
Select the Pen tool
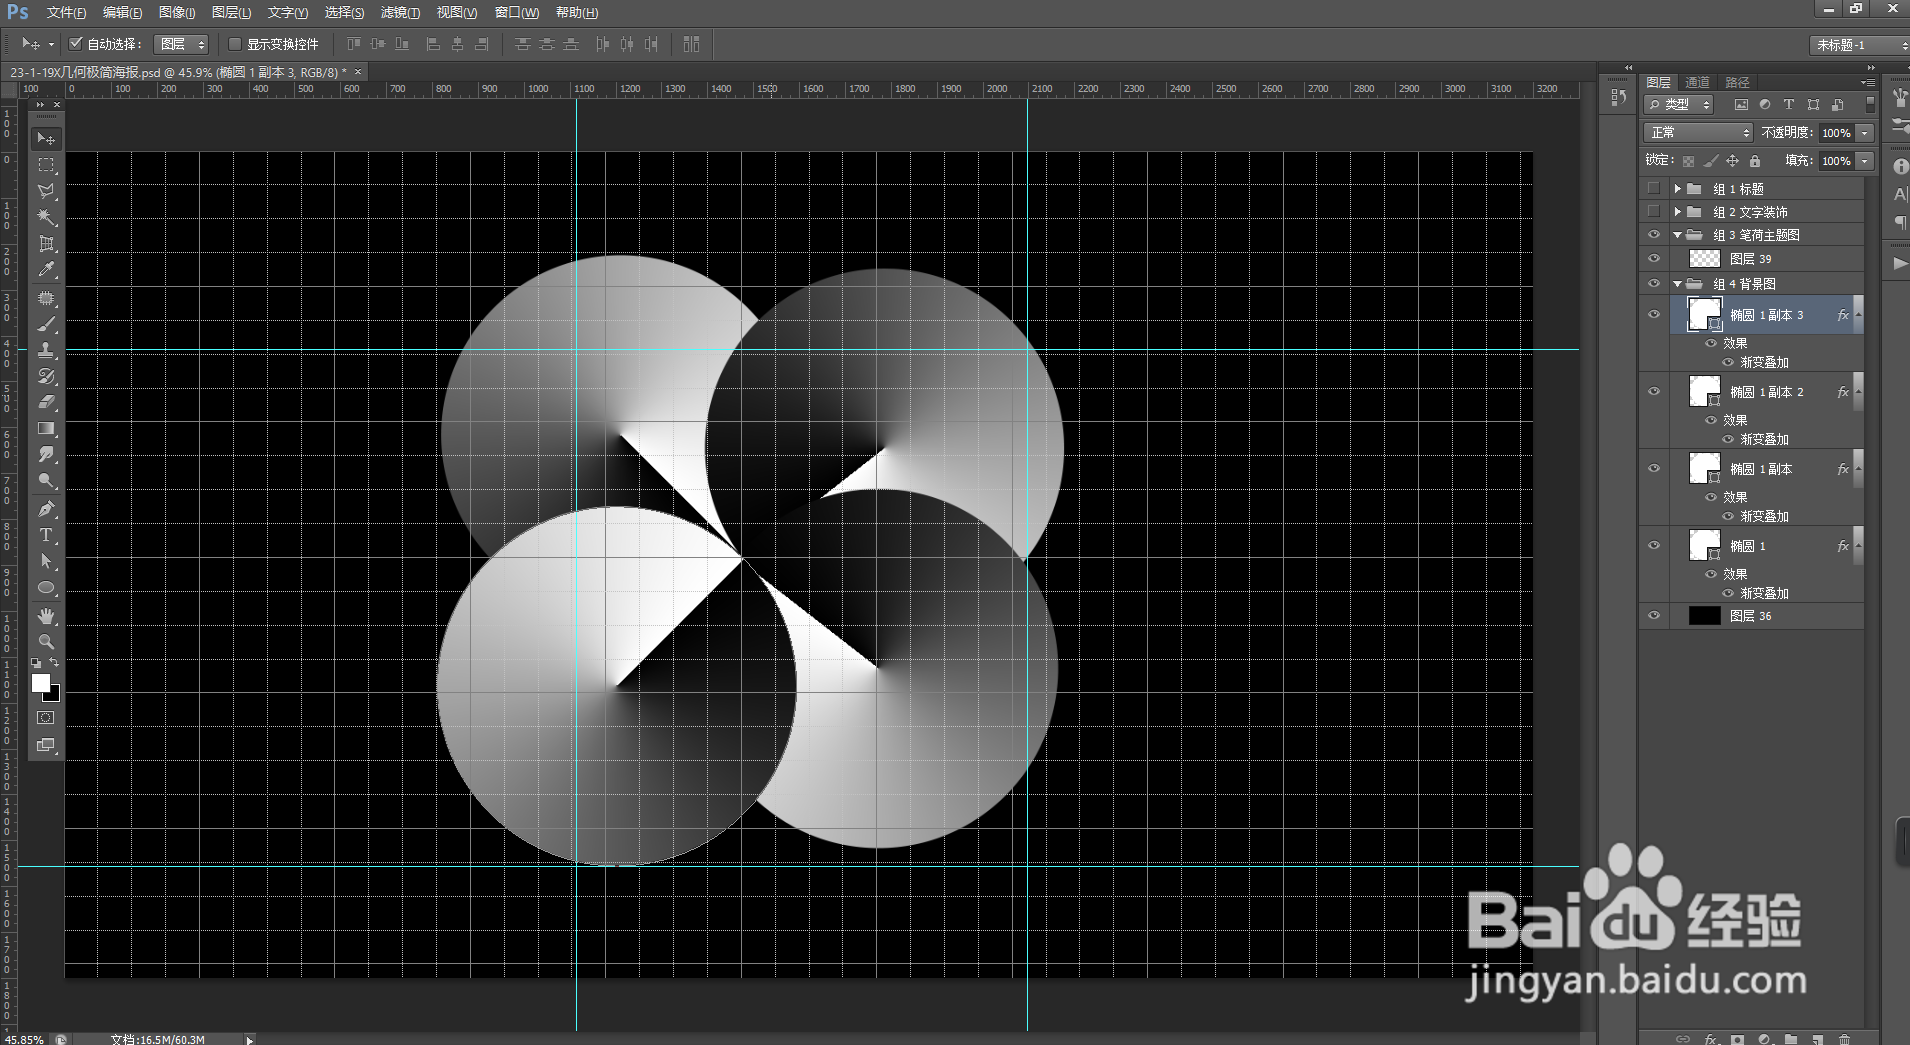pyautogui.click(x=46, y=509)
